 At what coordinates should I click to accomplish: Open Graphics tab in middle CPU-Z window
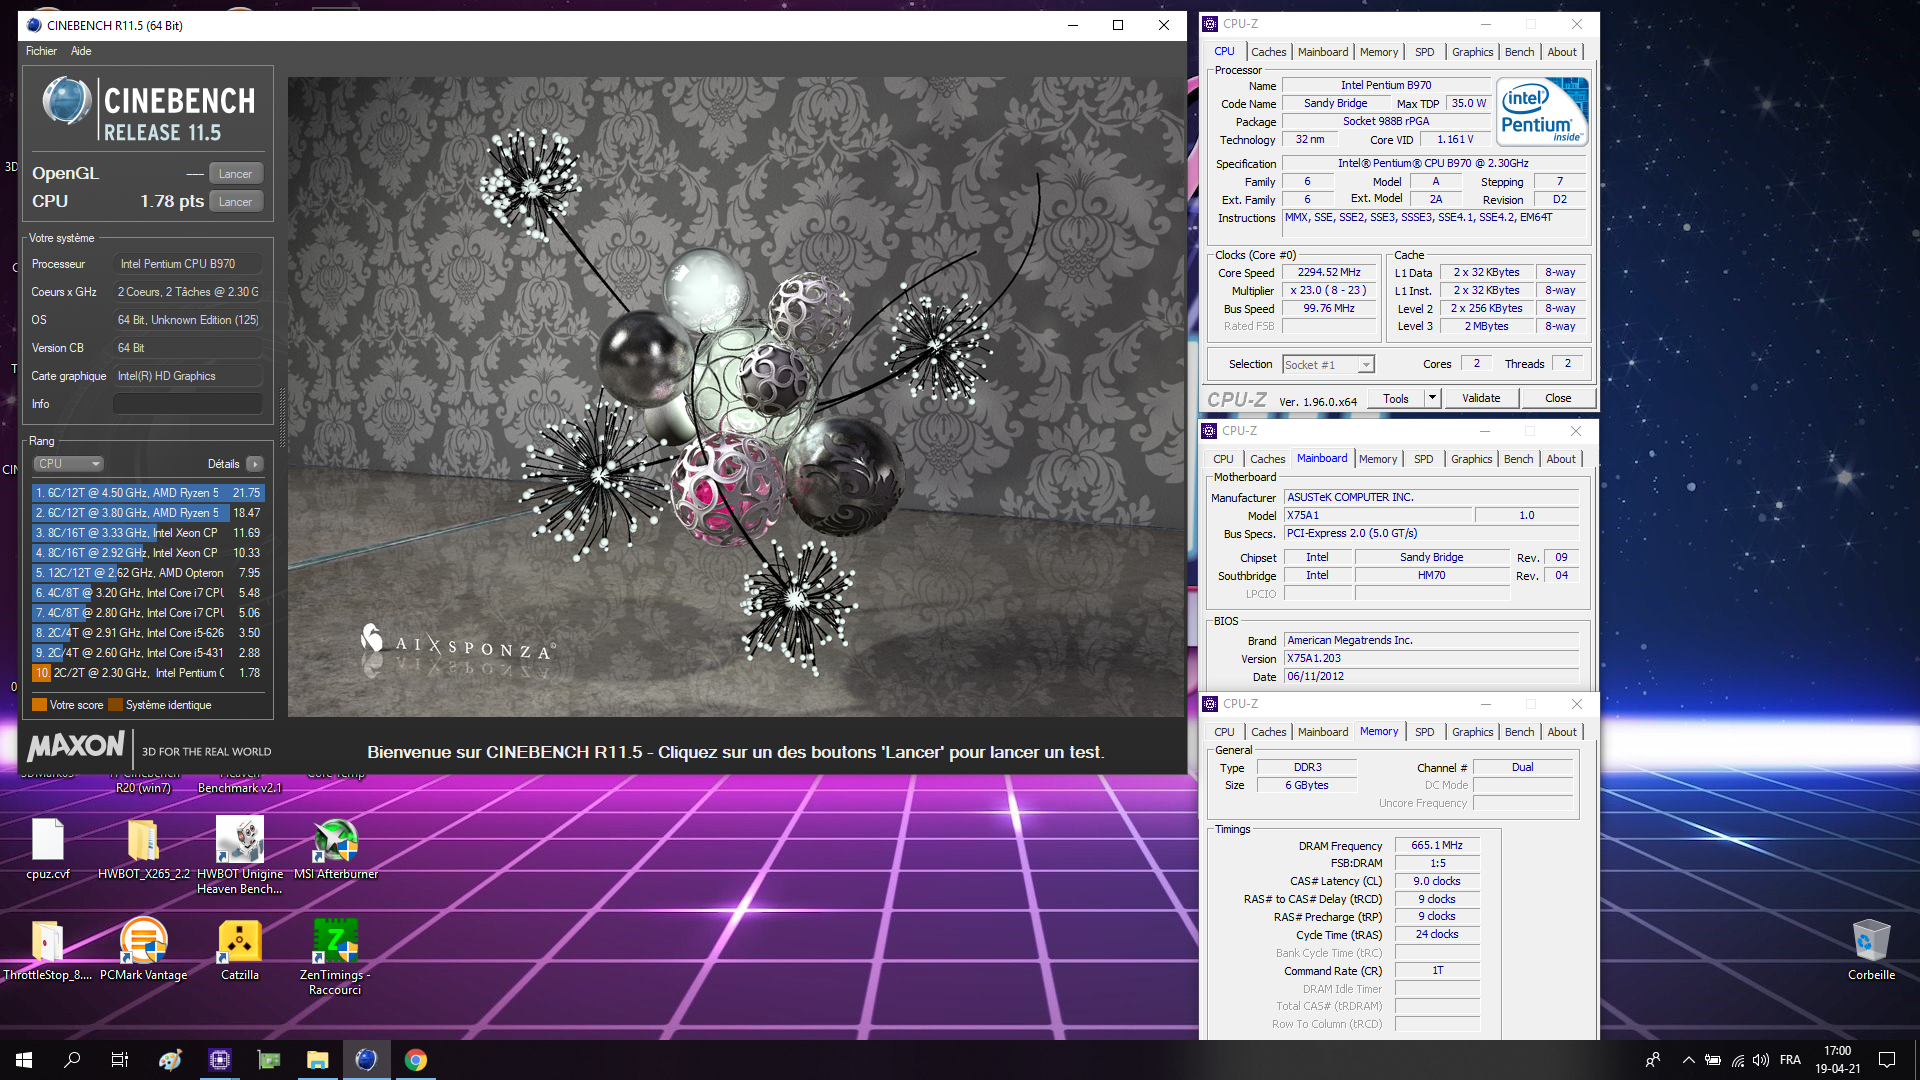pyautogui.click(x=1471, y=459)
